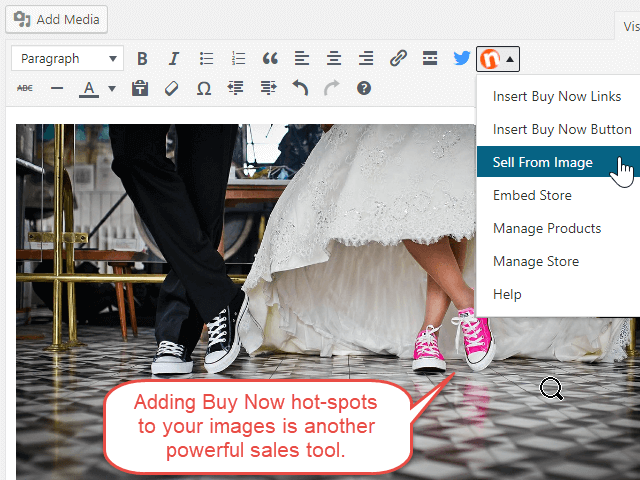Viewport: 640px width, 480px height.
Task: Undo the last action
Action: click(x=300, y=88)
